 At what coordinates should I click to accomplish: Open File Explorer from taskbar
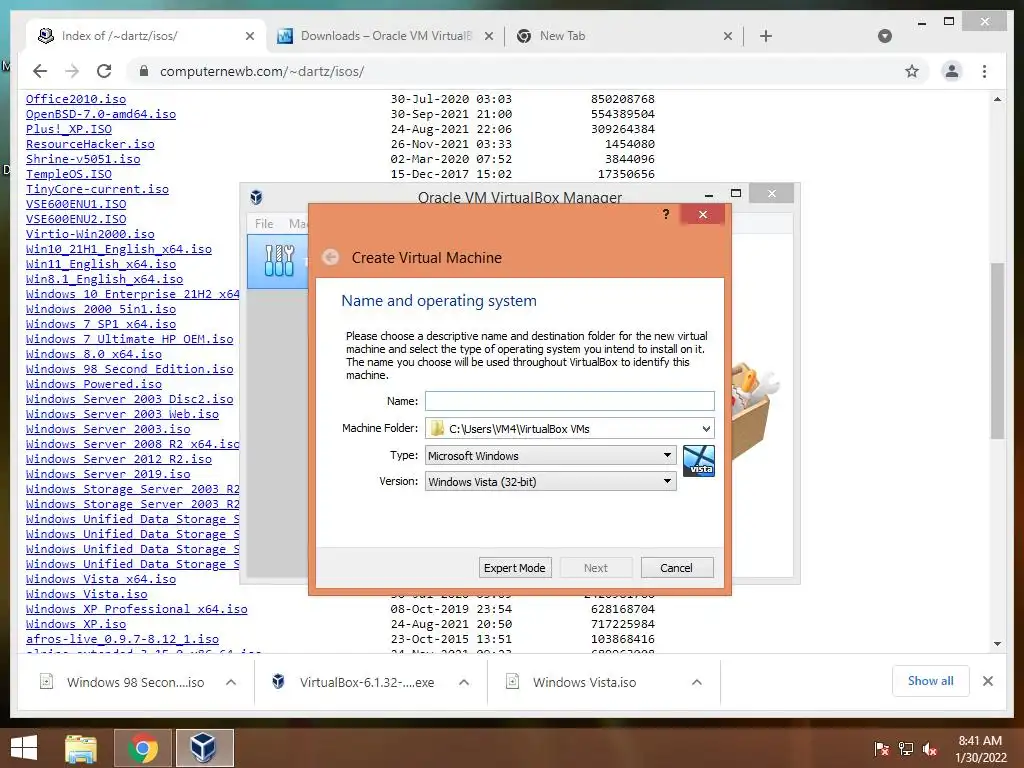click(81, 748)
